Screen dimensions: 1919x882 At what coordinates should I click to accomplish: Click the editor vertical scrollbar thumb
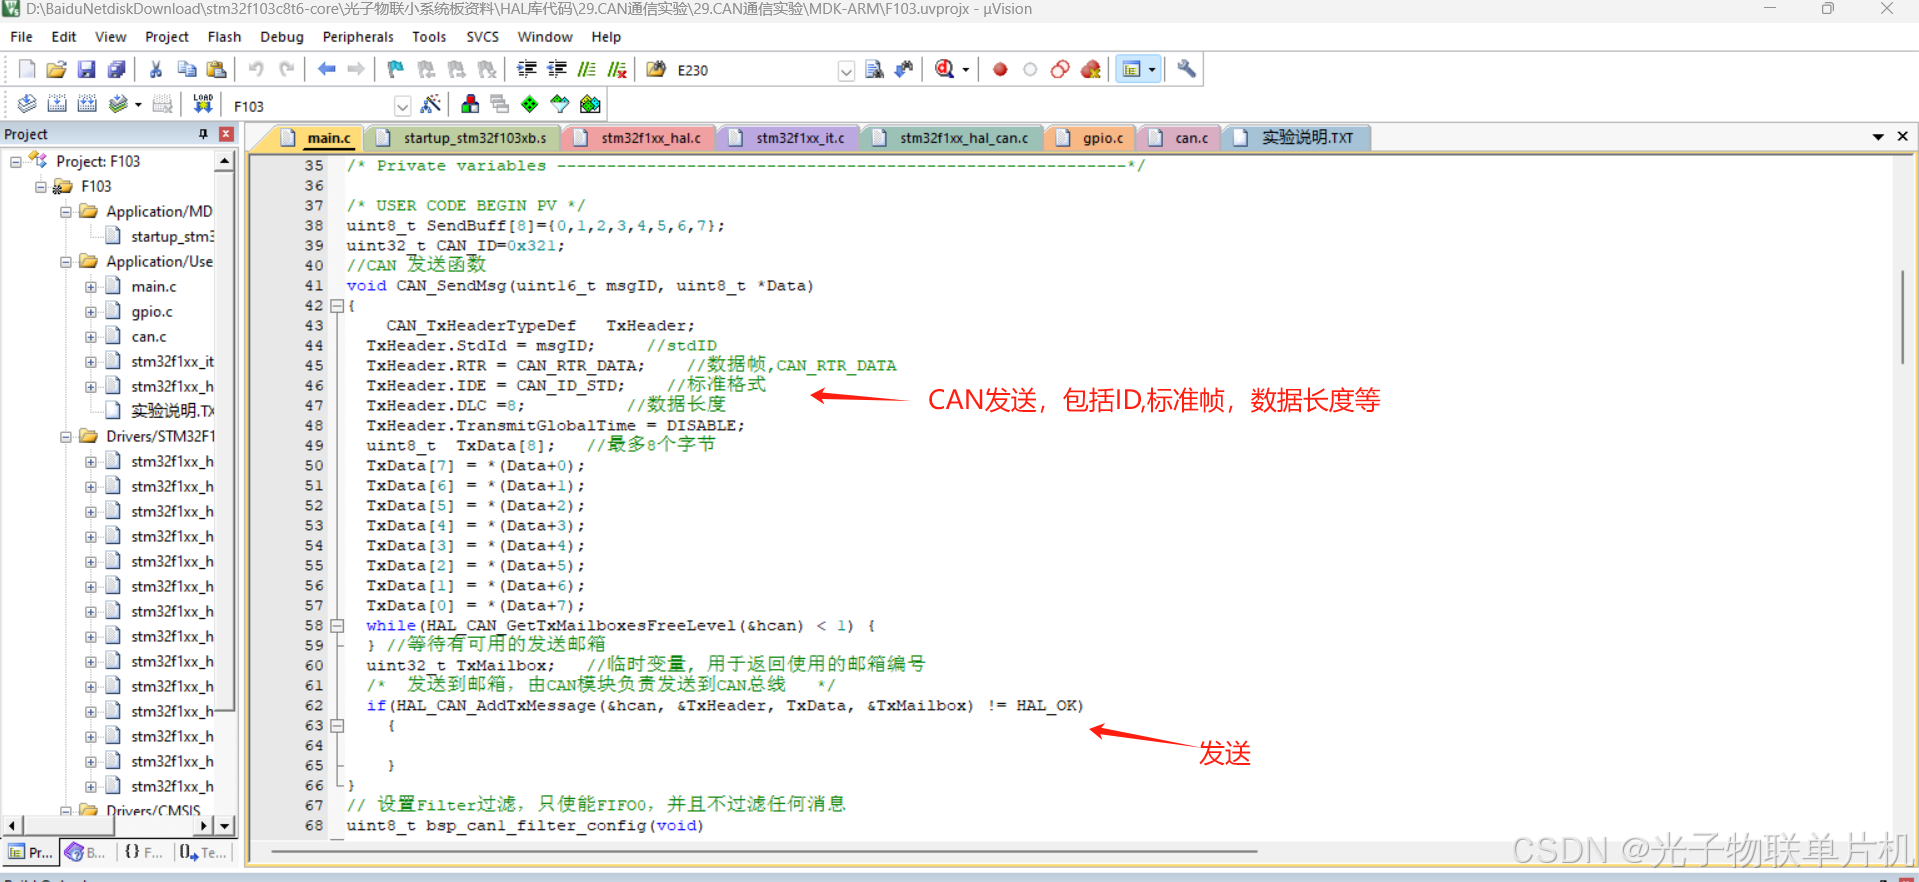[1903, 316]
